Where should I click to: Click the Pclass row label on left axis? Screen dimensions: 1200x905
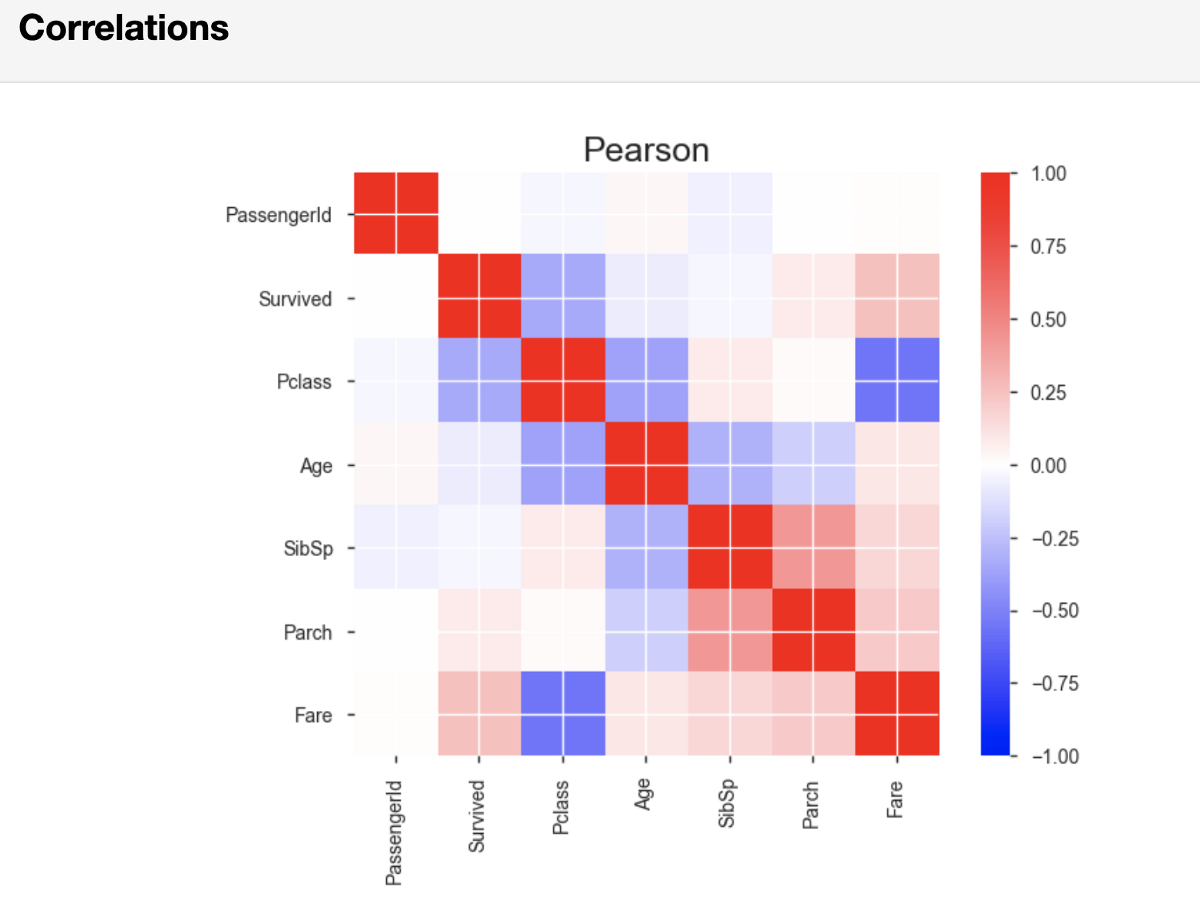[x=304, y=382]
